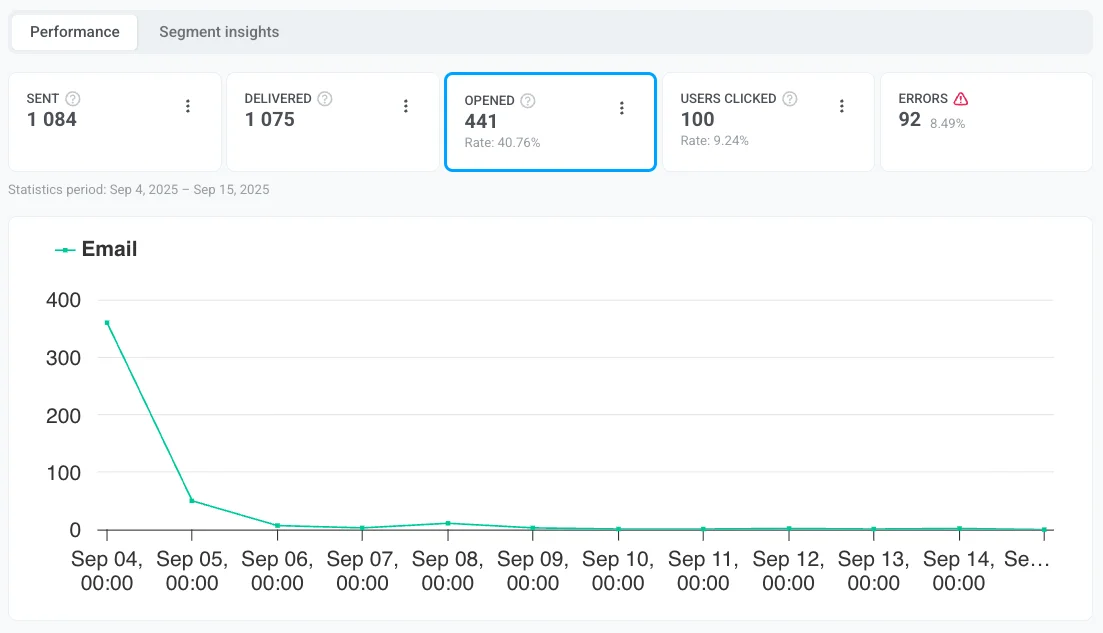This screenshot has height=633, width=1103.
Task: Select the Performance tab
Action: pos(73,31)
